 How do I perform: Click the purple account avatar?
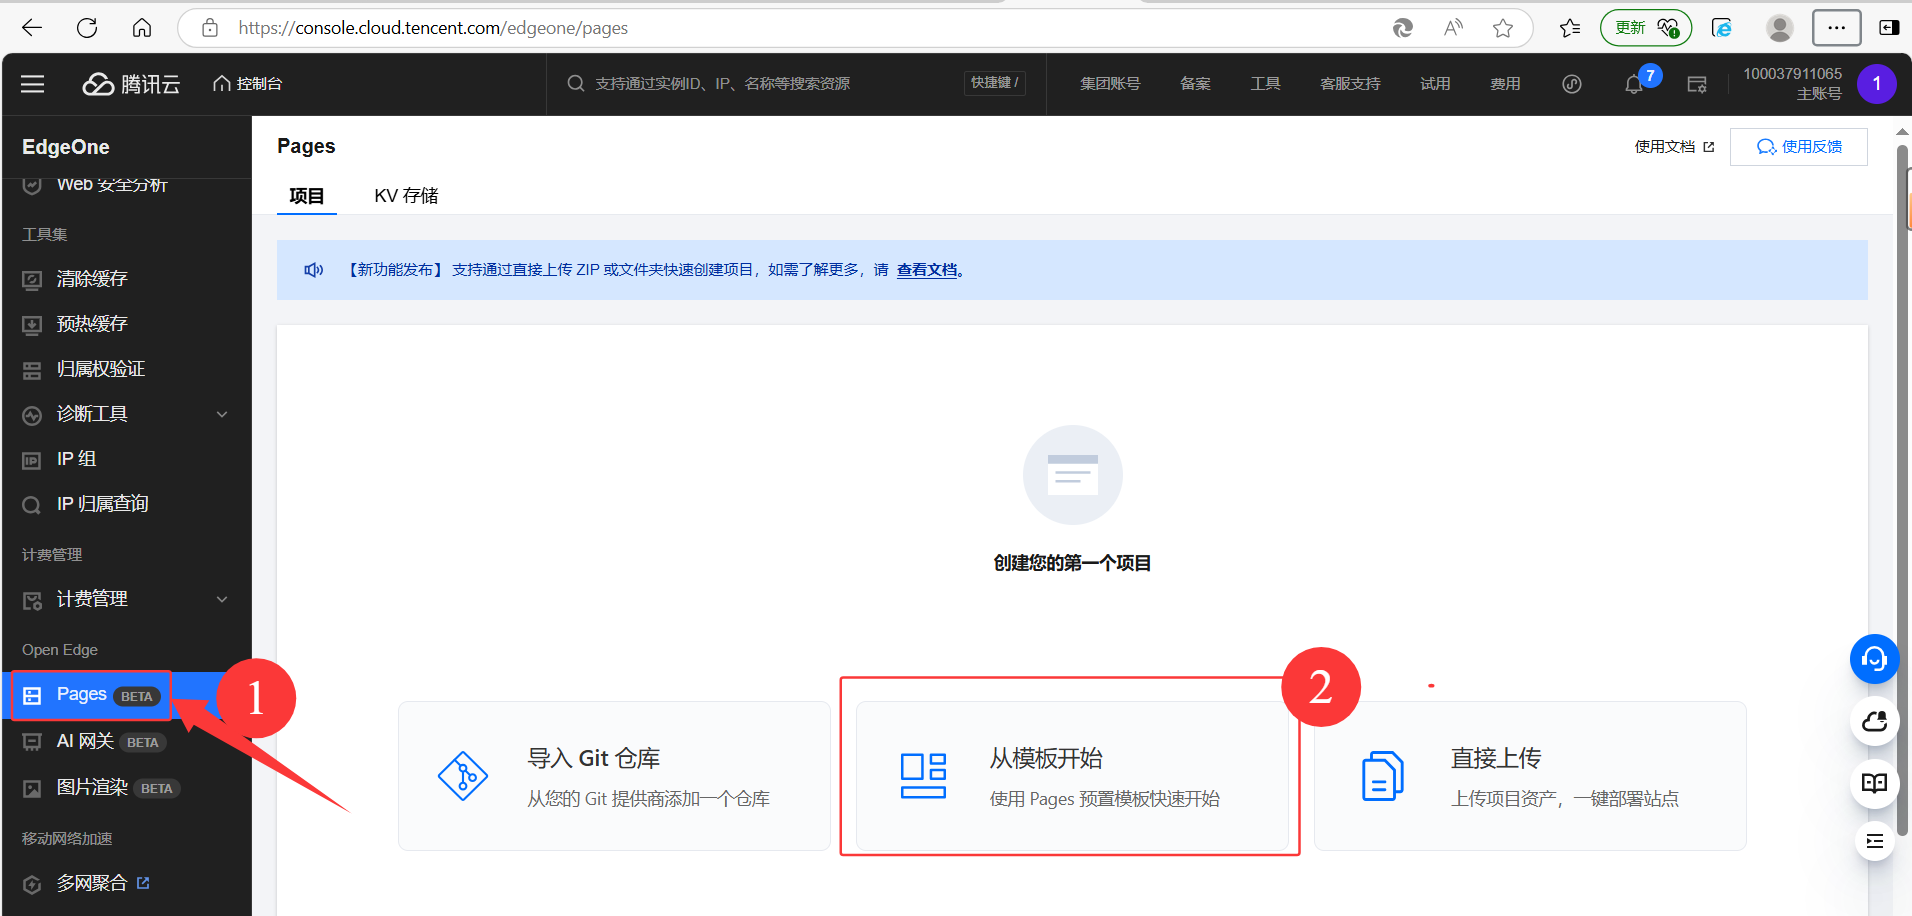coord(1877,84)
